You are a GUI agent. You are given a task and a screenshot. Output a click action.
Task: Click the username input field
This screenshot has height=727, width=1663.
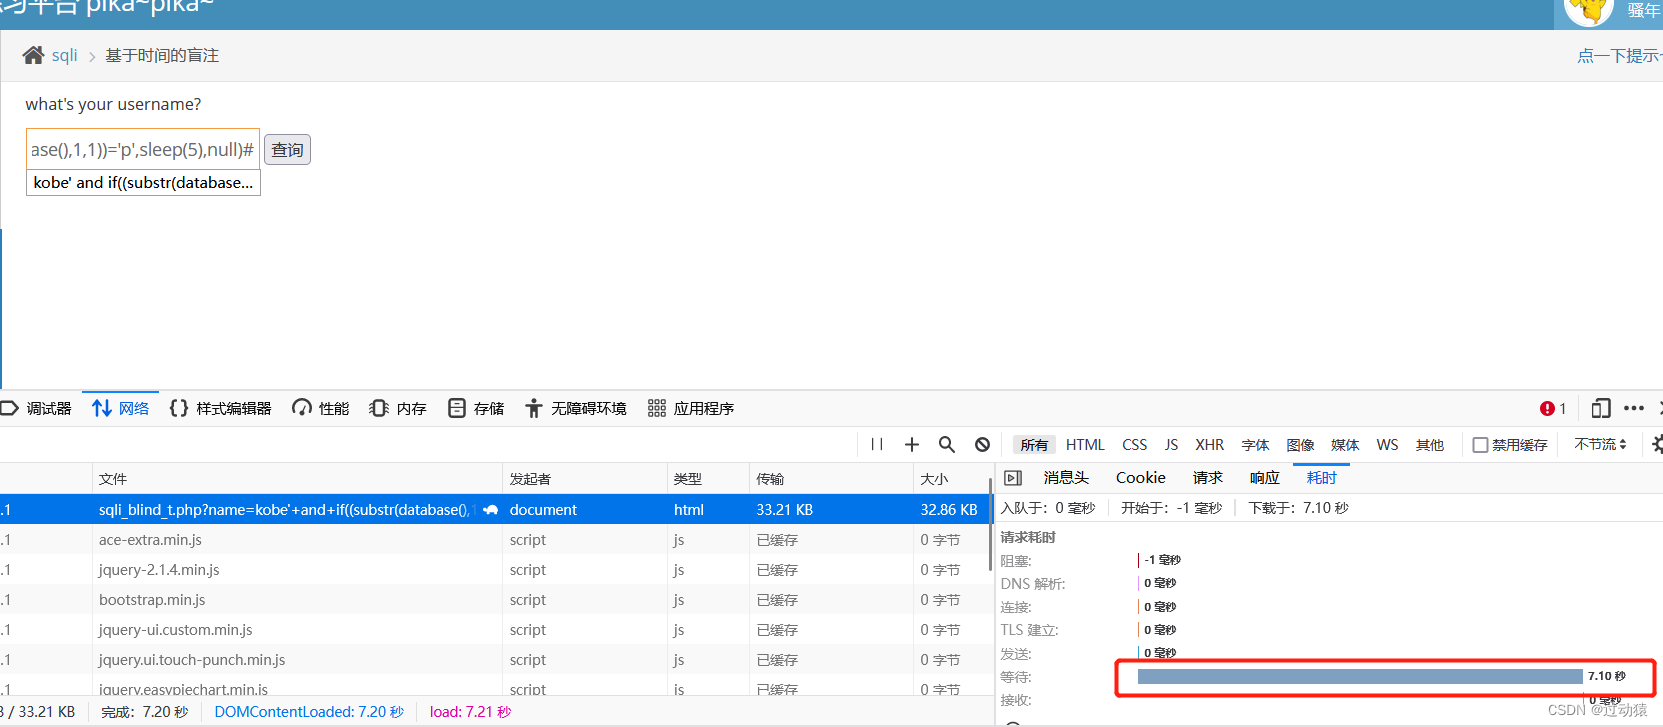click(143, 149)
